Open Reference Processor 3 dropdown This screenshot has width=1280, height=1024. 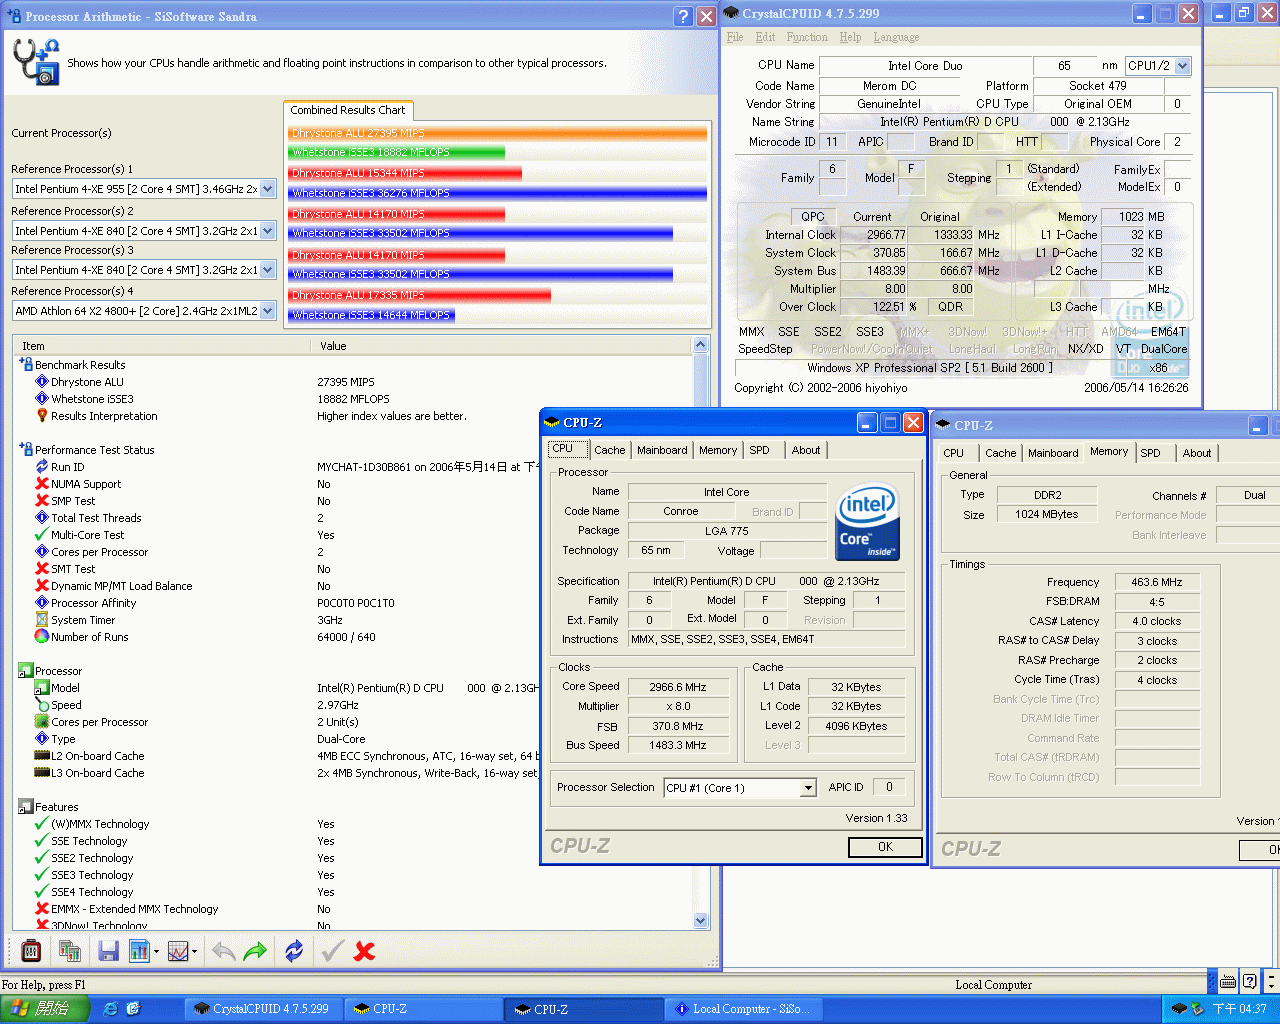pos(267,270)
